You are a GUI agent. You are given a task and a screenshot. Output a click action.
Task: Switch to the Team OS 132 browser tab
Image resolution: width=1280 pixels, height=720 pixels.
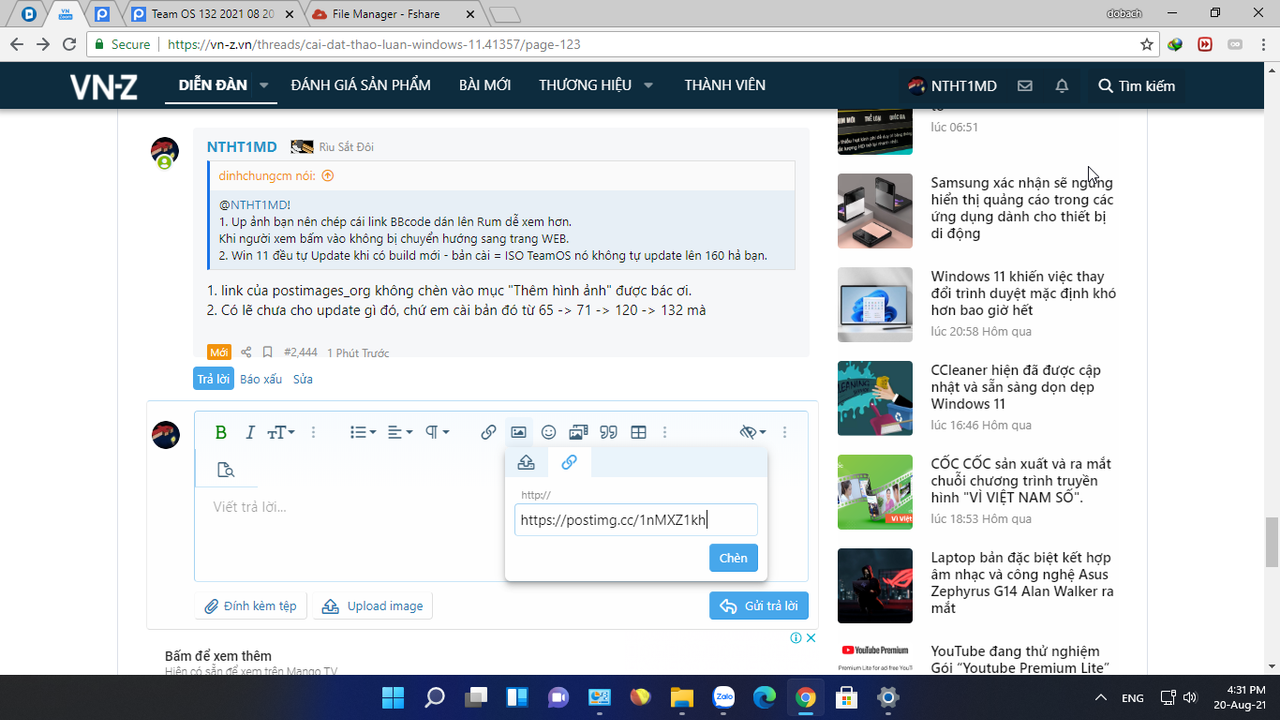213,15
